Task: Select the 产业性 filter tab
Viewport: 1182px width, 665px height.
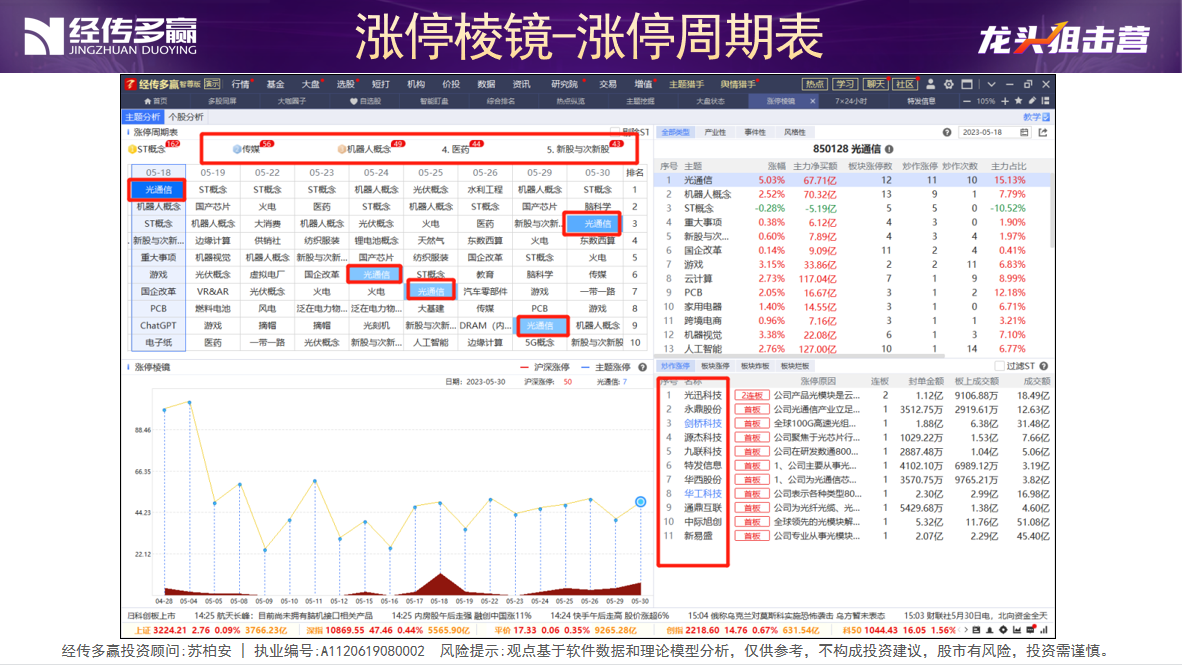Action: pos(715,132)
